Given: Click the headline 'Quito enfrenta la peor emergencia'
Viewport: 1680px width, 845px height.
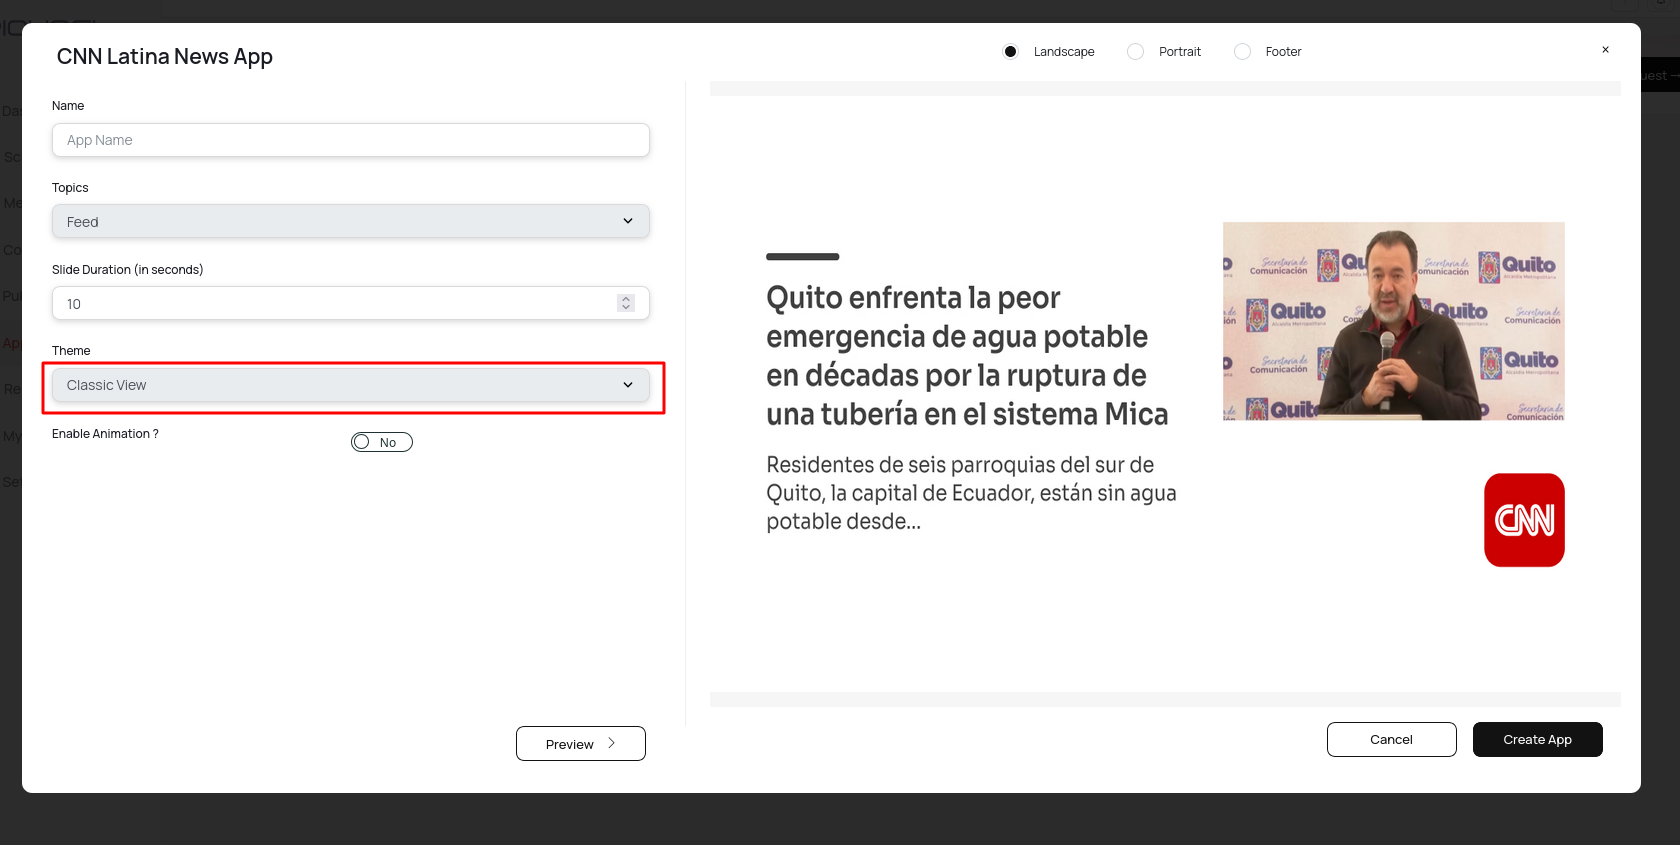Looking at the screenshot, I should point(967,356).
